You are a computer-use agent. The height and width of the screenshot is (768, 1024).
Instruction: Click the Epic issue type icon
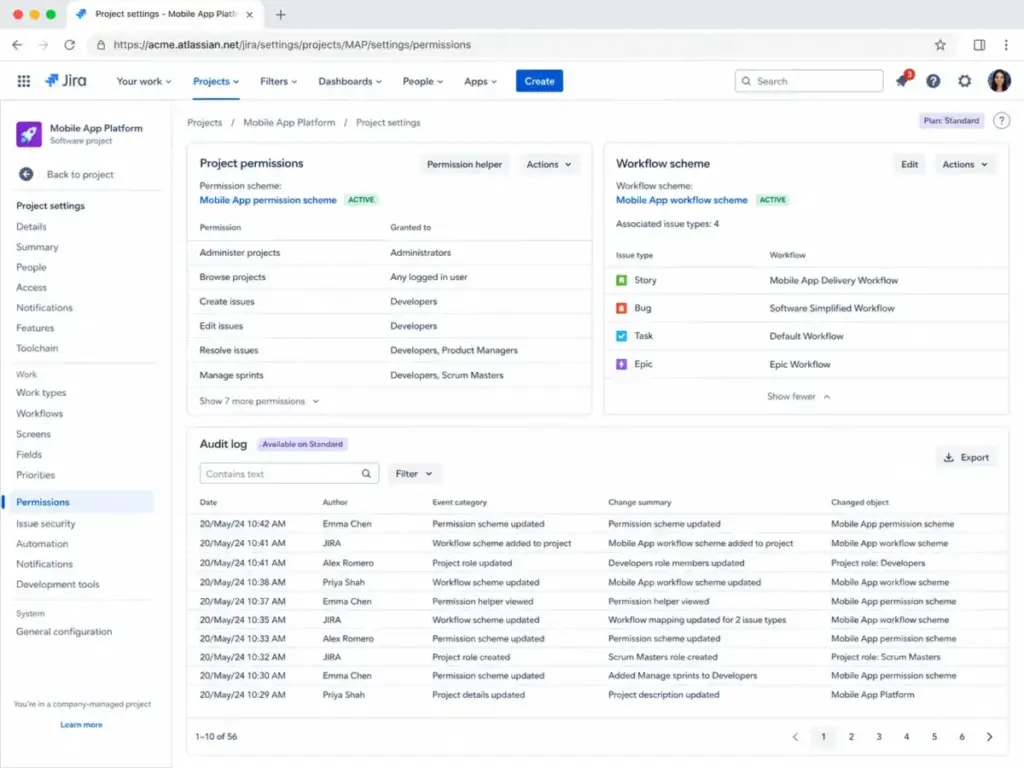(621, 364)
